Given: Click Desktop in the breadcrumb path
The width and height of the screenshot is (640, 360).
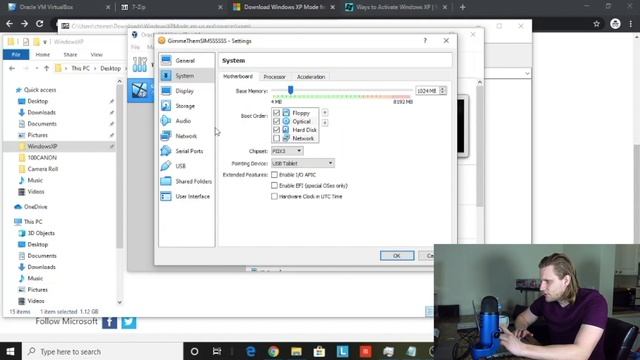Looking at the screenshot, I should point(110,68).
